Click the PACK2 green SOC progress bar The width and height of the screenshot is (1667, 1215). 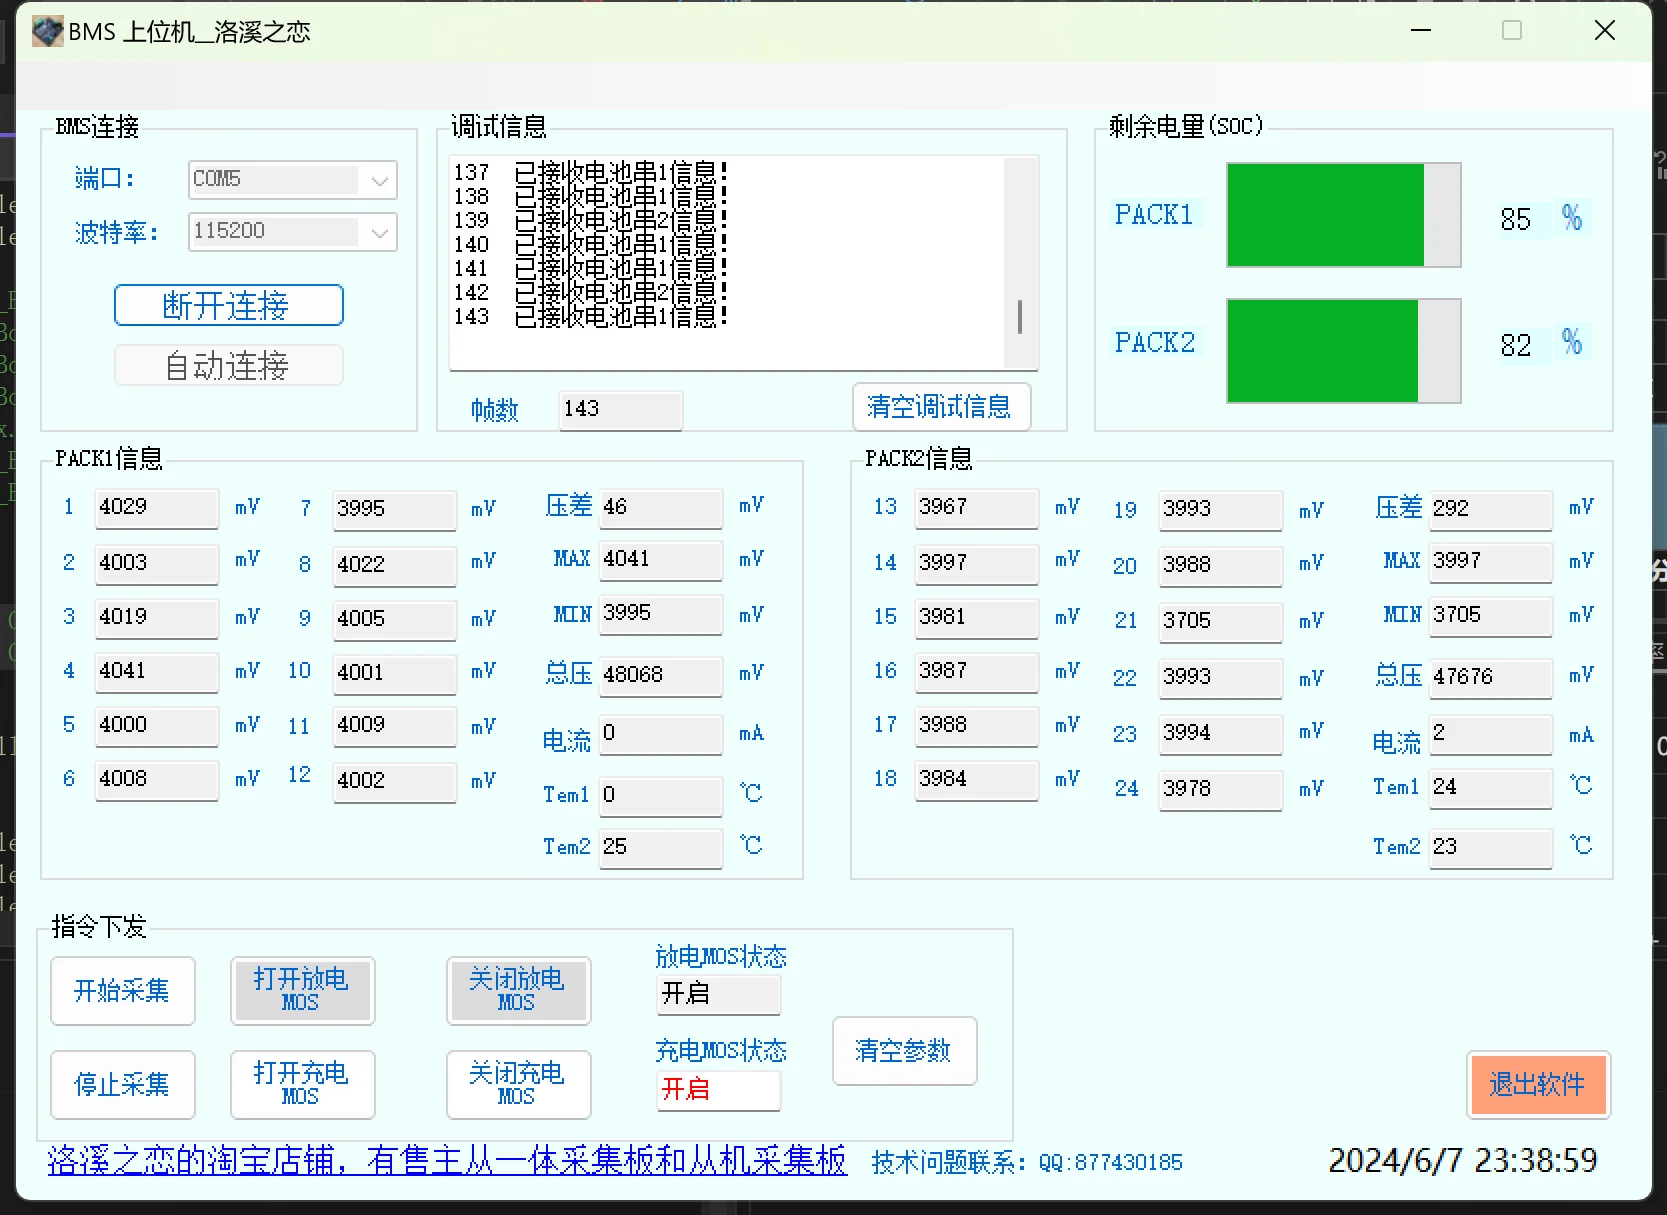1322,351
